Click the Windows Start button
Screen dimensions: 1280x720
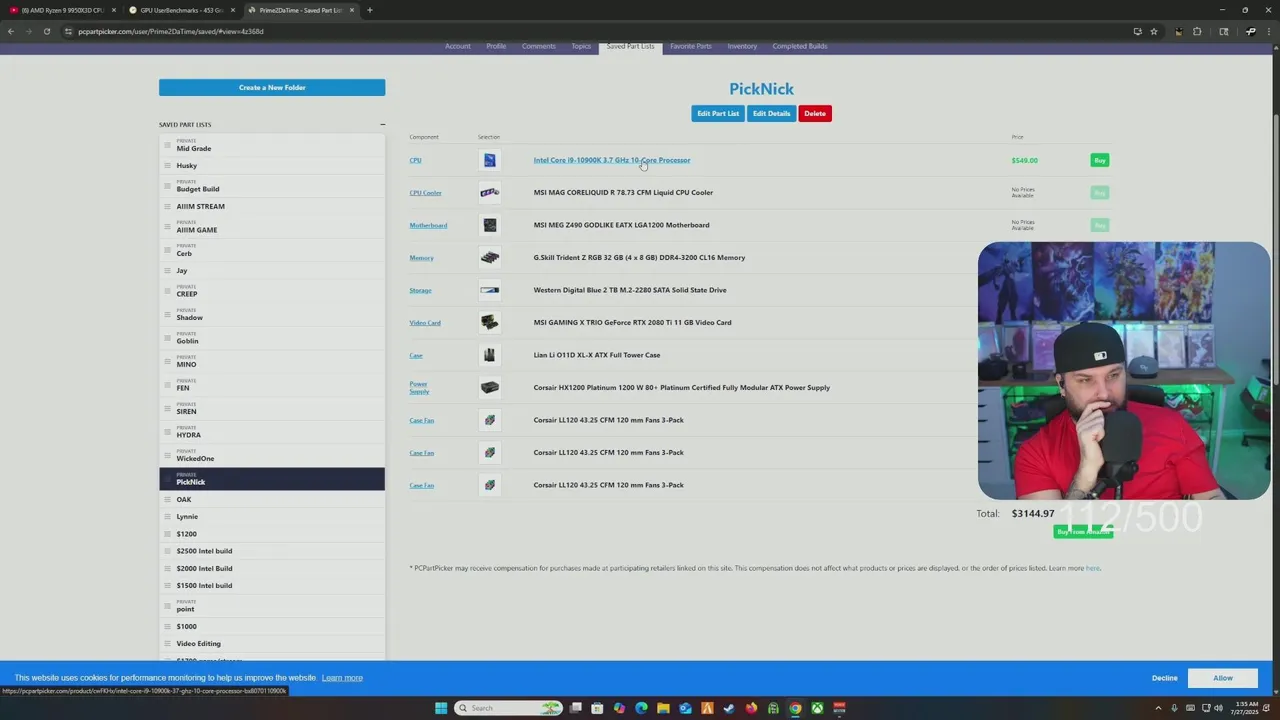pyautogui.click(x=441, y=708)
